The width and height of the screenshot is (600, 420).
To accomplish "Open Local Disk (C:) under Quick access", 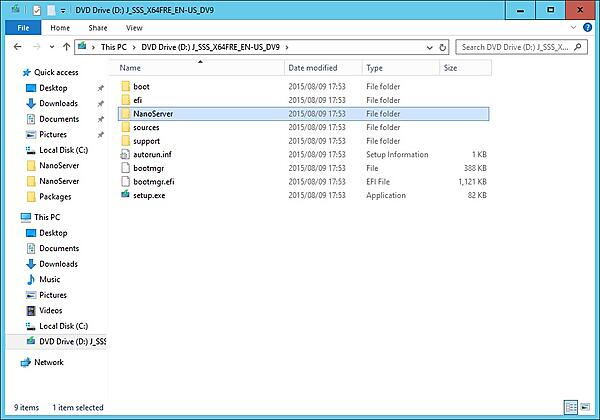I will (64, 150).
